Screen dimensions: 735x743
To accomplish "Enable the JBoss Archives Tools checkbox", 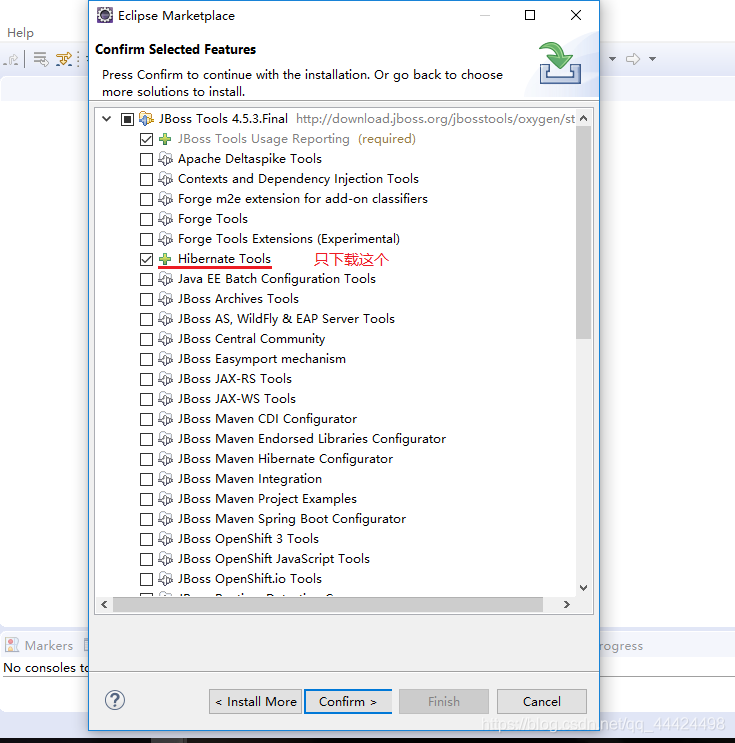I will [x=146, y=299].
